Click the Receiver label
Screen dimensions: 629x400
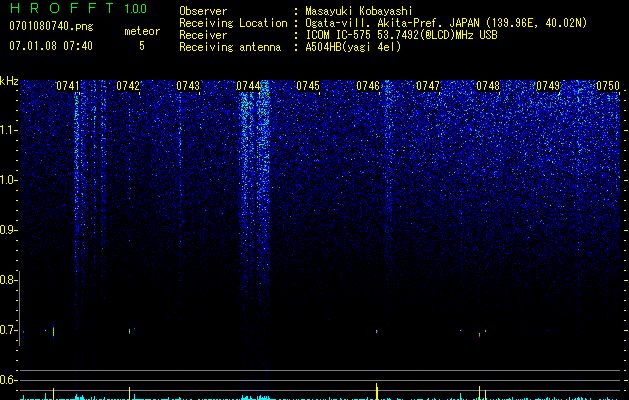coord(203,35)
